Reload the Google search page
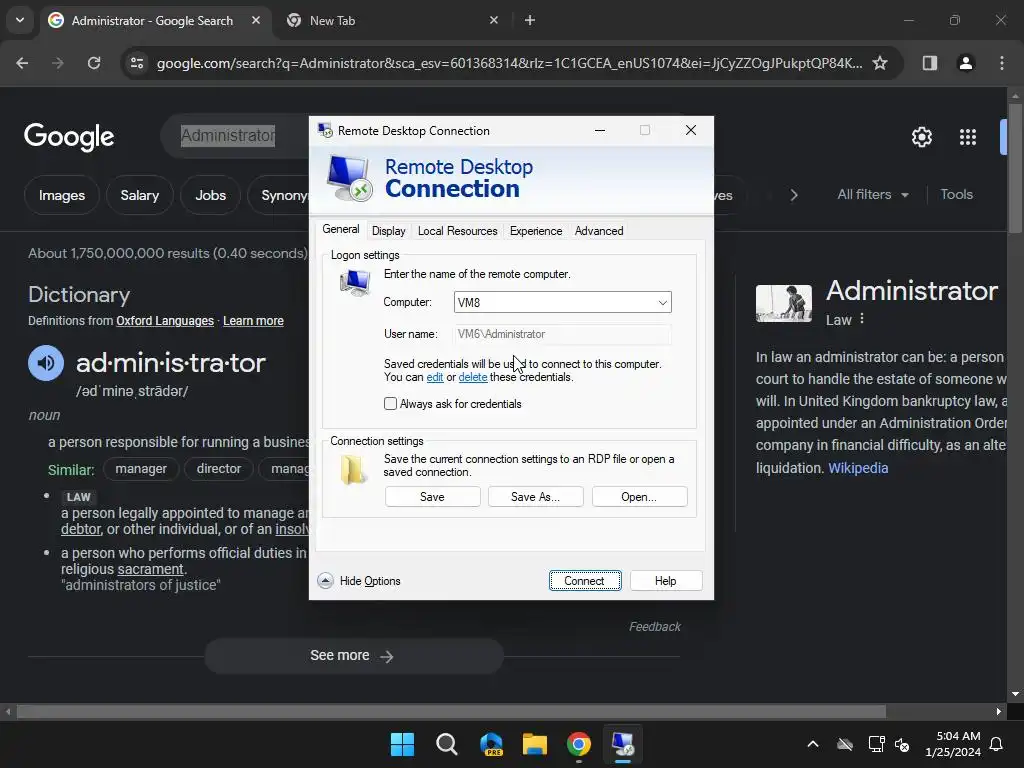The image size is (1024, 768). click(x=94, y=63)
